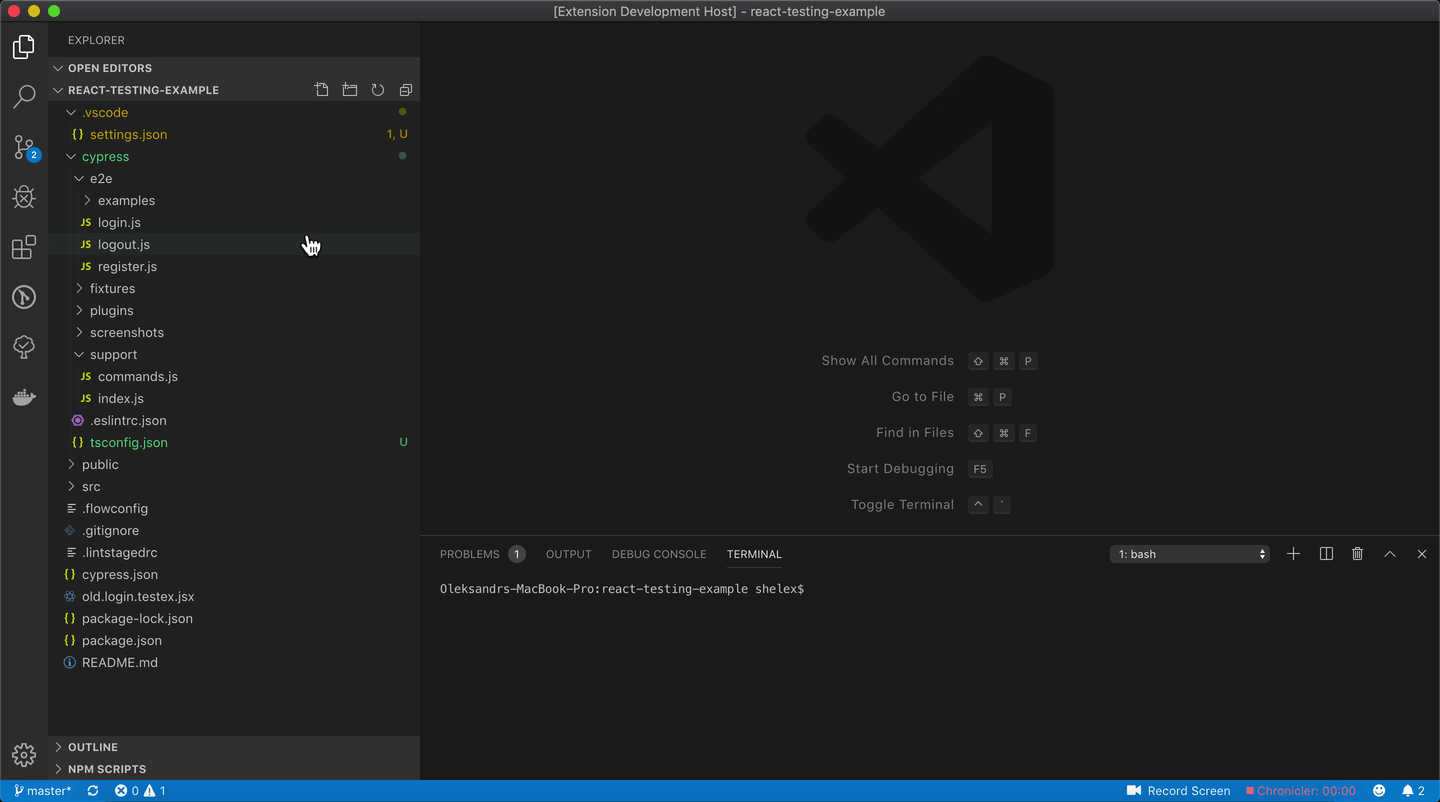This screenshot has width=1440, height=802.
Task: Select the Terminal tab
Action: tap(754, 554)
